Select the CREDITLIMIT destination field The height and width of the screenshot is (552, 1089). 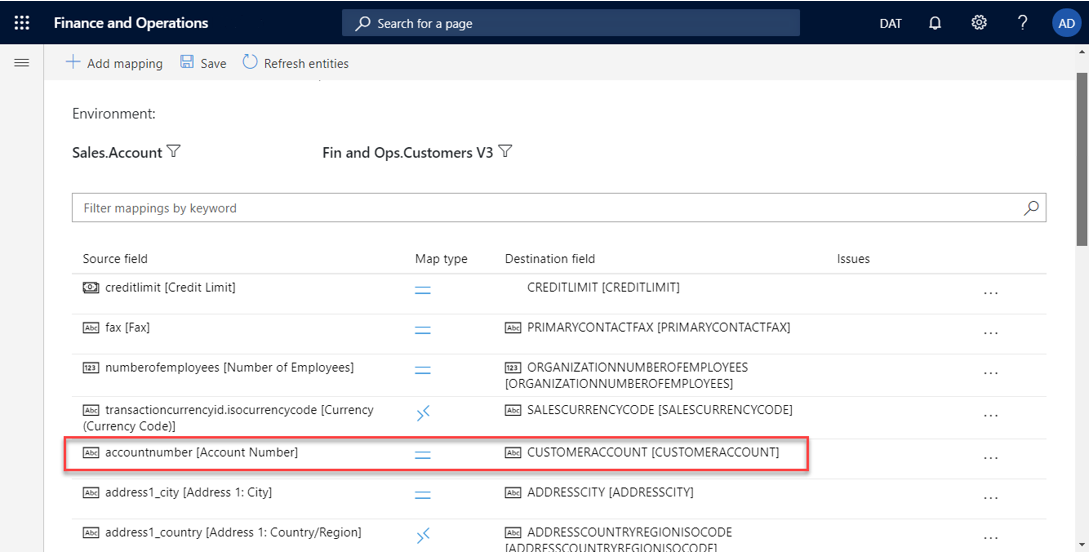pos(604,287)
